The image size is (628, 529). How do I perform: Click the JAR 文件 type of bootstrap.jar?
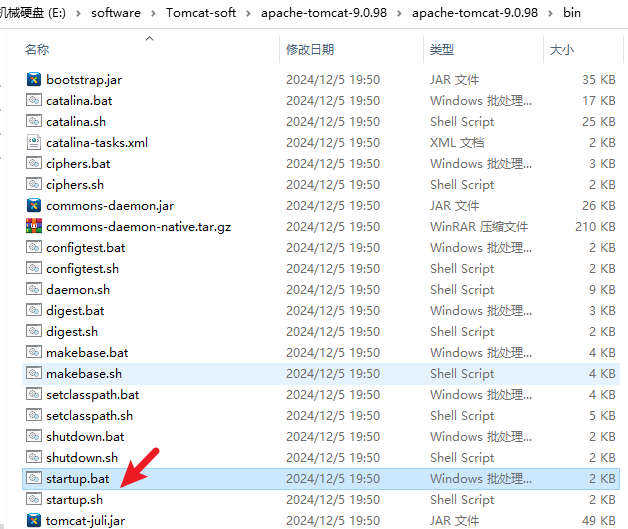455,80
